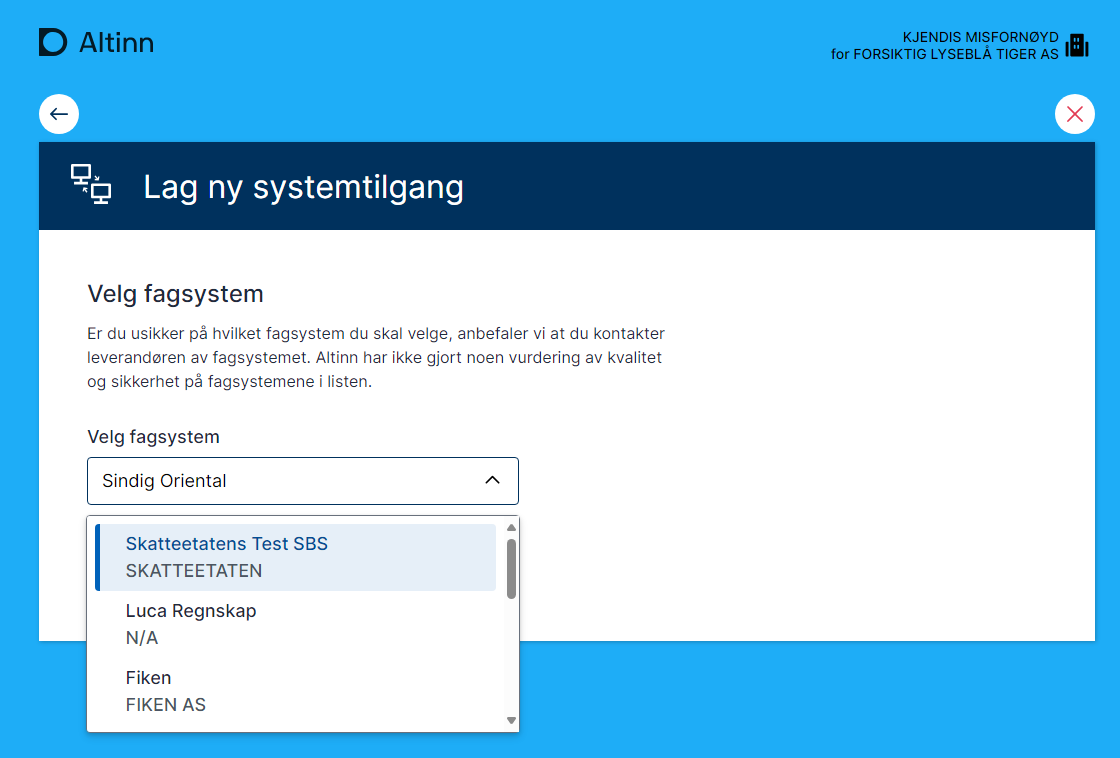Click the system access computers icon
This screenshot has width=1120, height=758.
(x=91, y=185)
